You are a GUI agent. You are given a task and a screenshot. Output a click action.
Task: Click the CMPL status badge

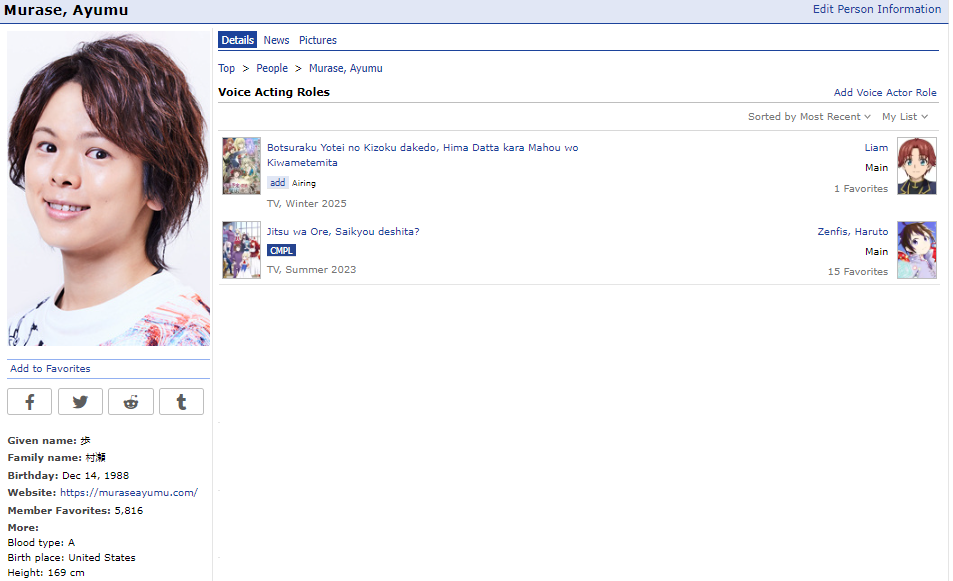pos(281,250)
